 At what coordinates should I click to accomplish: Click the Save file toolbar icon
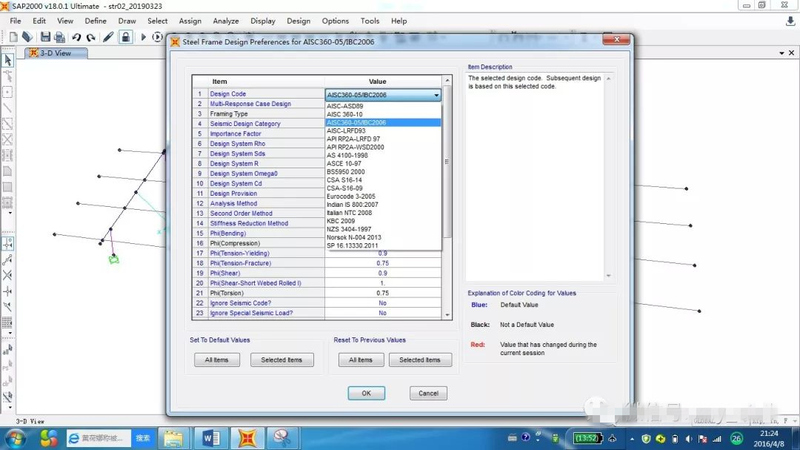click(45, 37)
